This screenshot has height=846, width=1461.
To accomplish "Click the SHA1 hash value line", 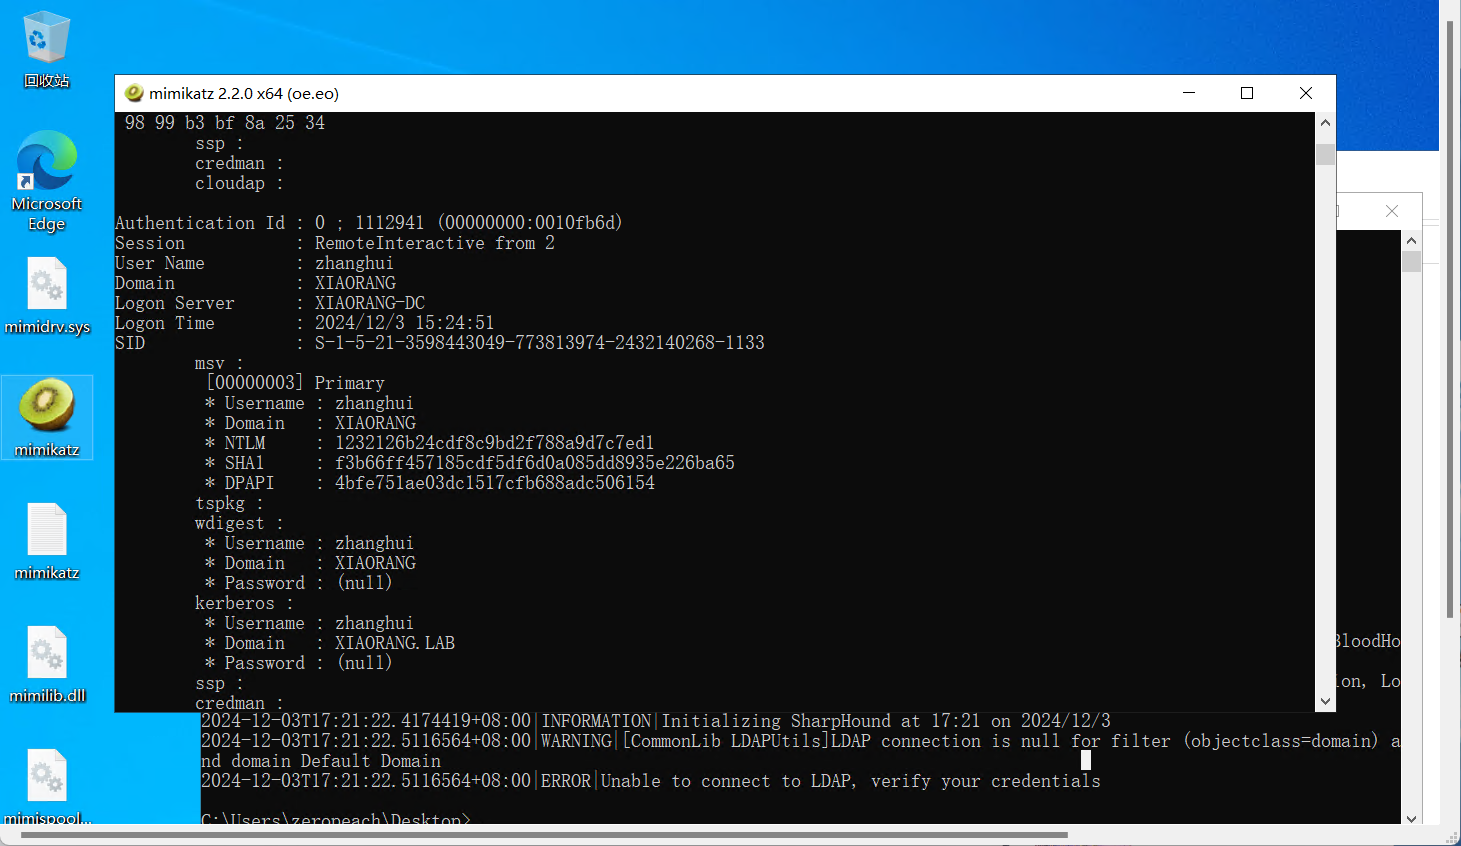I will (x=470, y=463).
